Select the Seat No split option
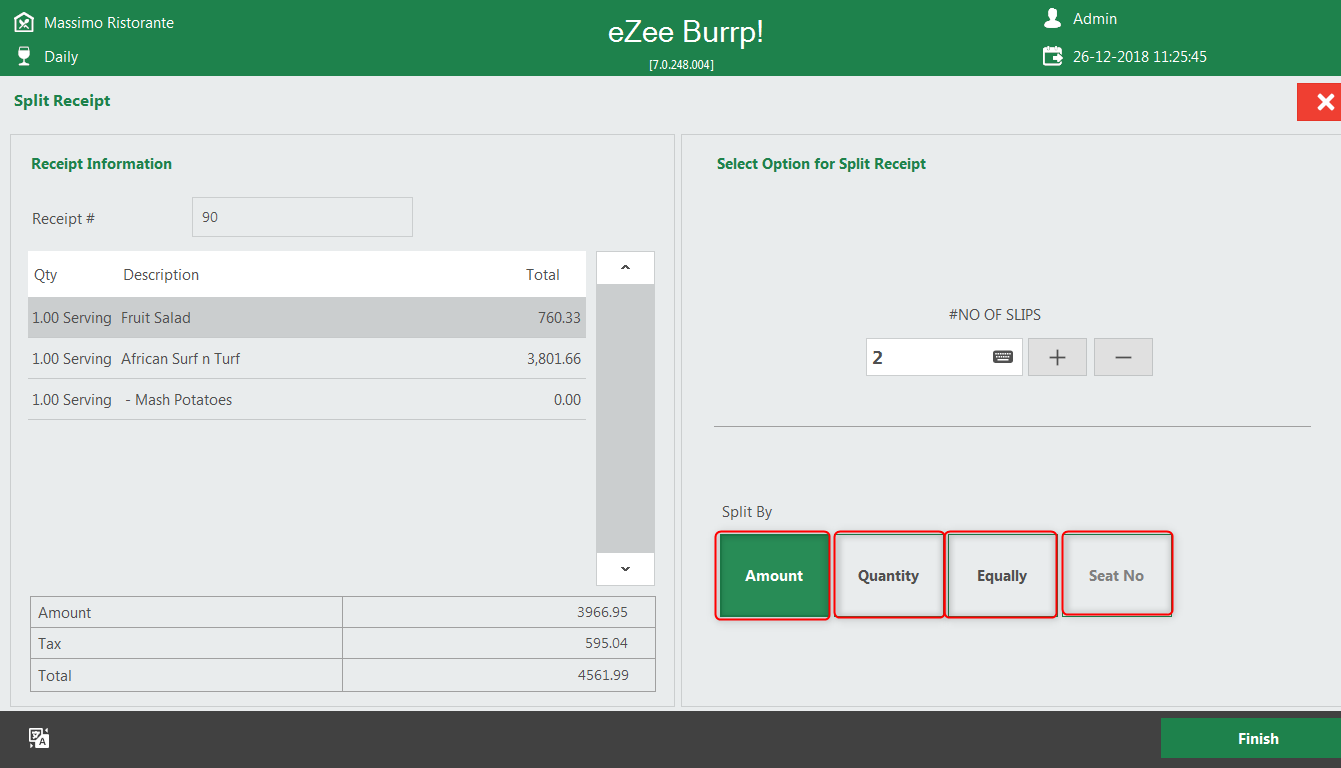Viewport: 1341px width, 768px height. point(1116,576)
